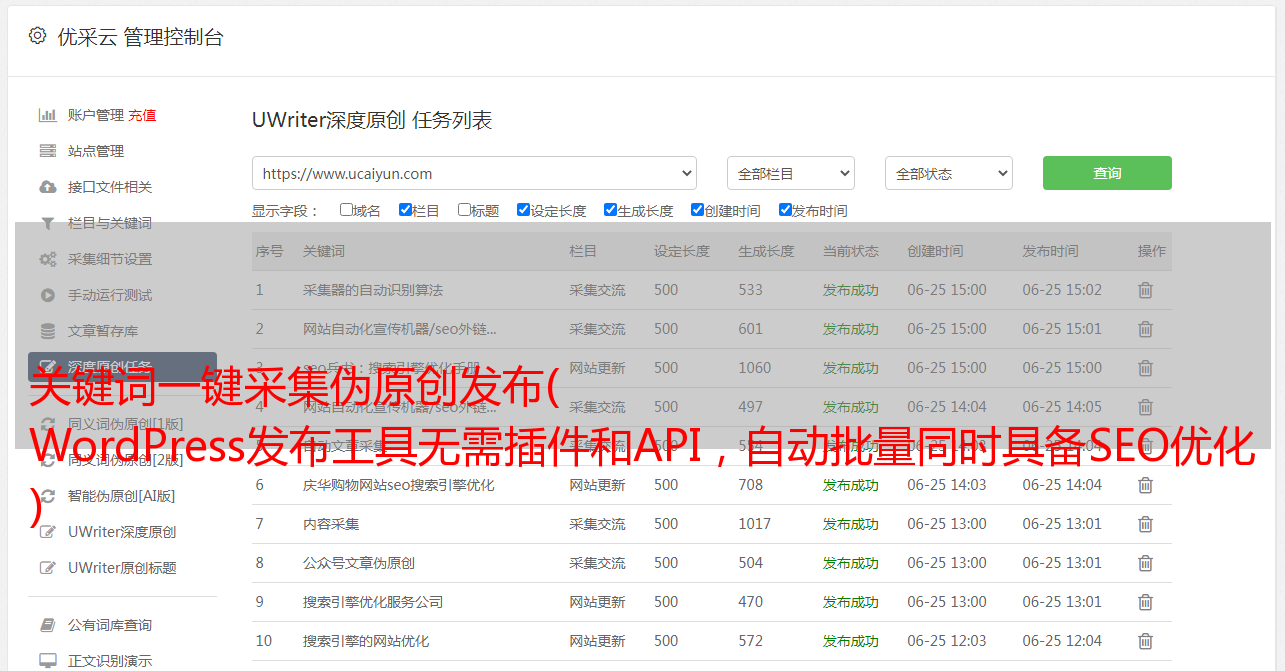
Task: Delete the 搜索引擎的网站优化 task via trash icon
Action: click(1146, 641)
